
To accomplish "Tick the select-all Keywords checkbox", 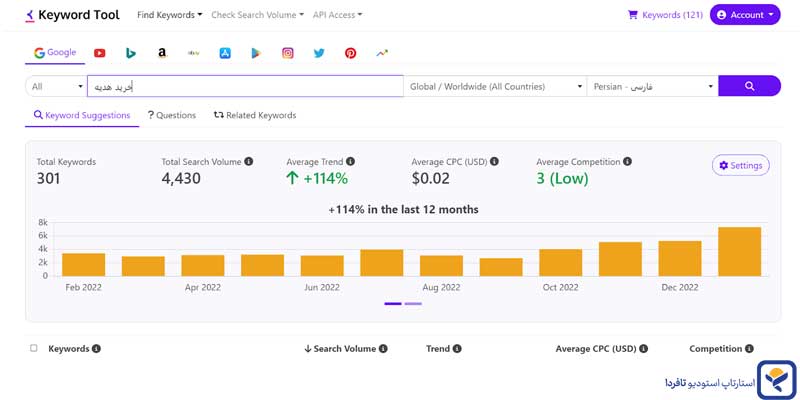I will [x=34, y=349].
